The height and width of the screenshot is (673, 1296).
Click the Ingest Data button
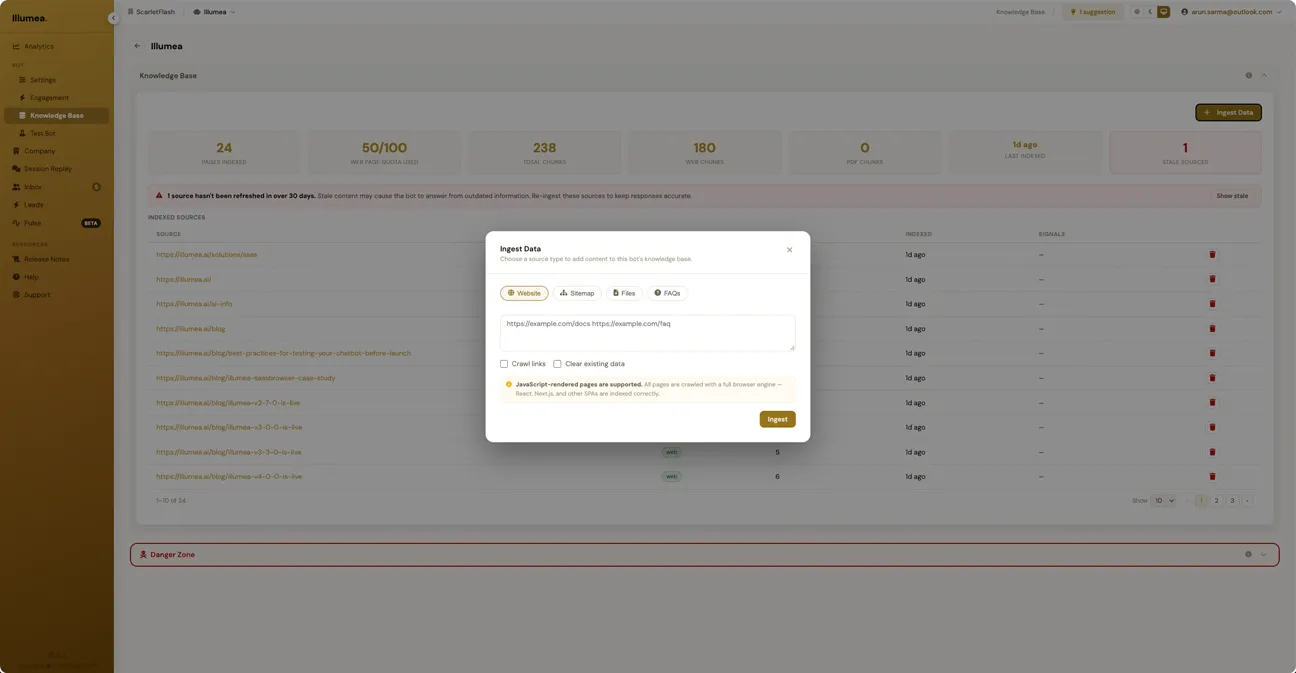tap(1228, 112)
